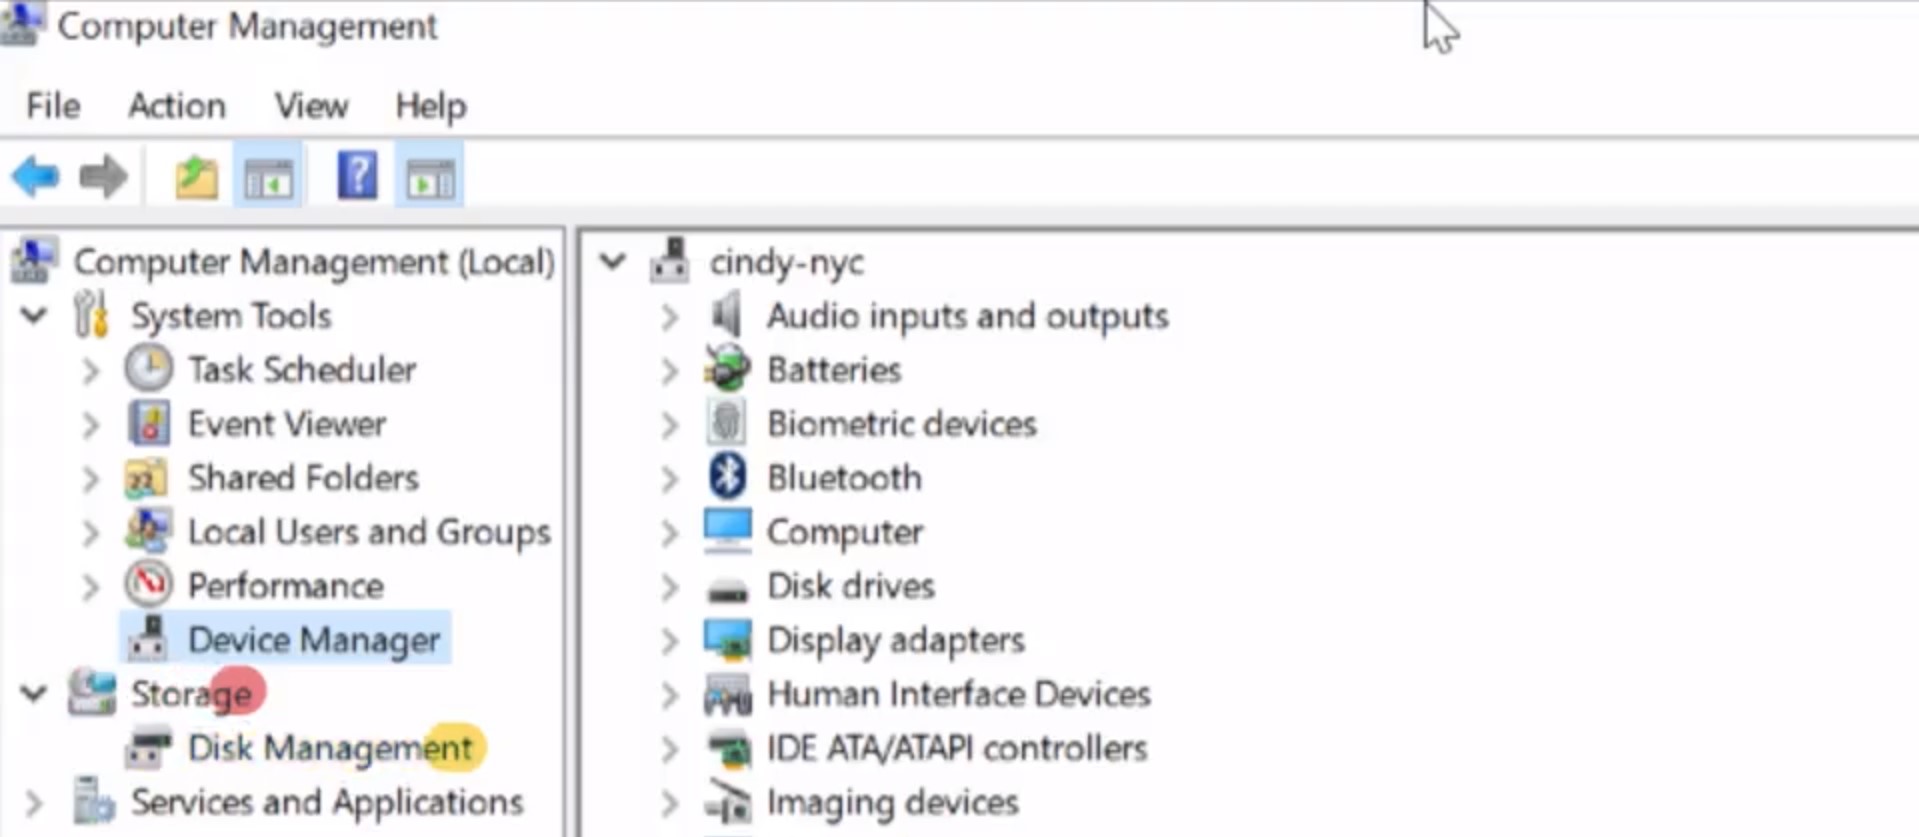Expand the Computer category

click(670, 532)
